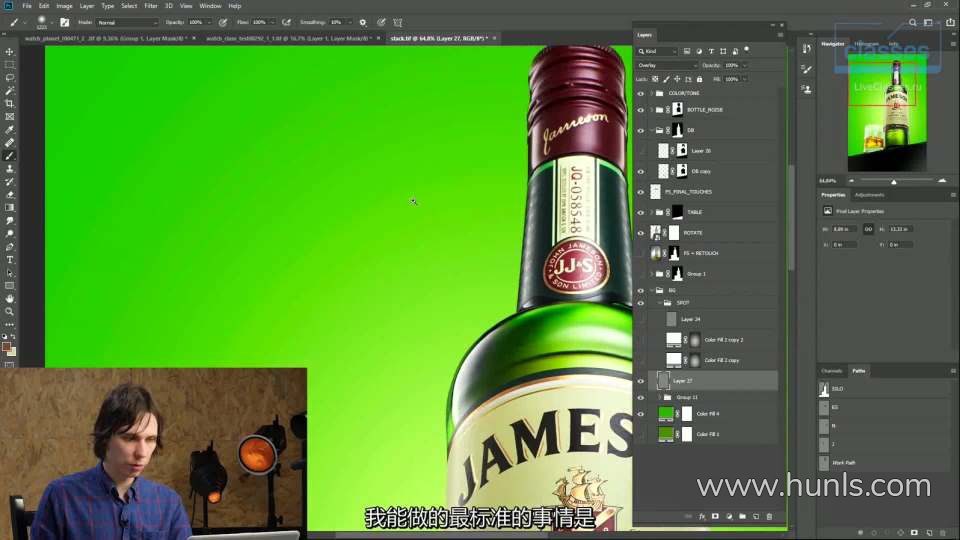
Task: Hide the Color Fill 4 layer
Action: coord(640,414)
